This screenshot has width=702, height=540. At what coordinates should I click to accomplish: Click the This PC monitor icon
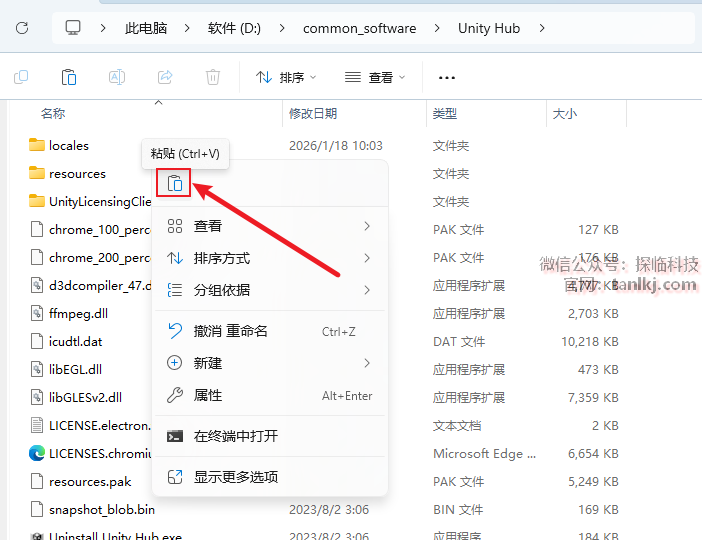73,28
